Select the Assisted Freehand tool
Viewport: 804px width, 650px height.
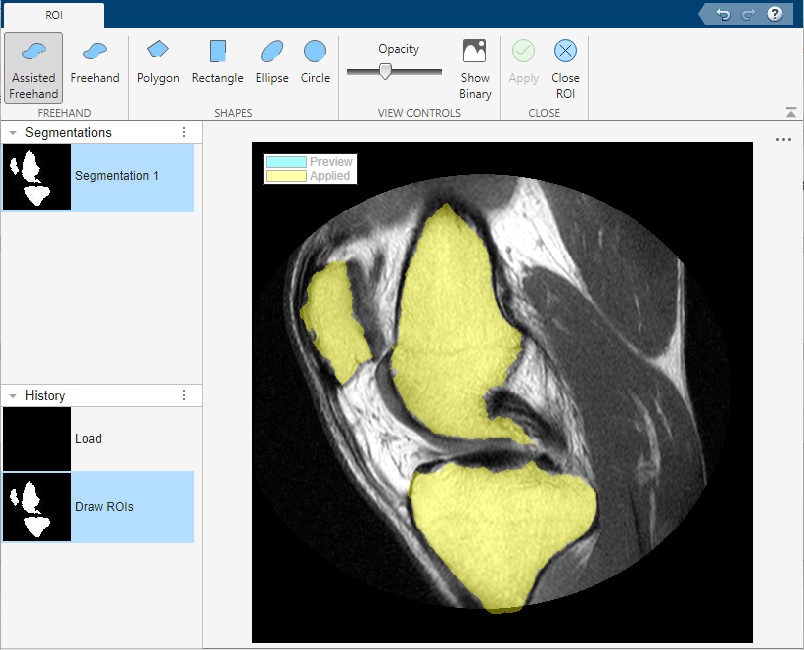[x=34, y=69]
